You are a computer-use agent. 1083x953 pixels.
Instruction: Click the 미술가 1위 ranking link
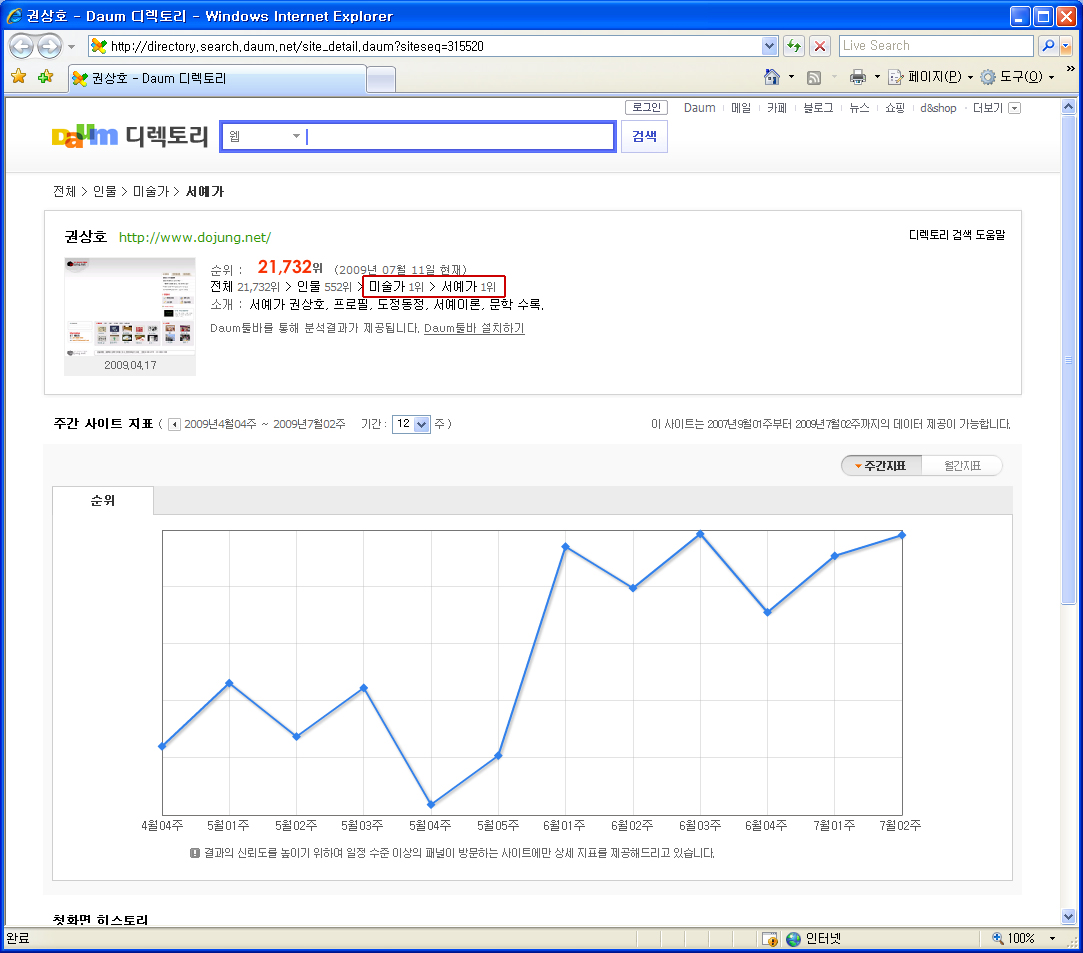pos(396,286)
